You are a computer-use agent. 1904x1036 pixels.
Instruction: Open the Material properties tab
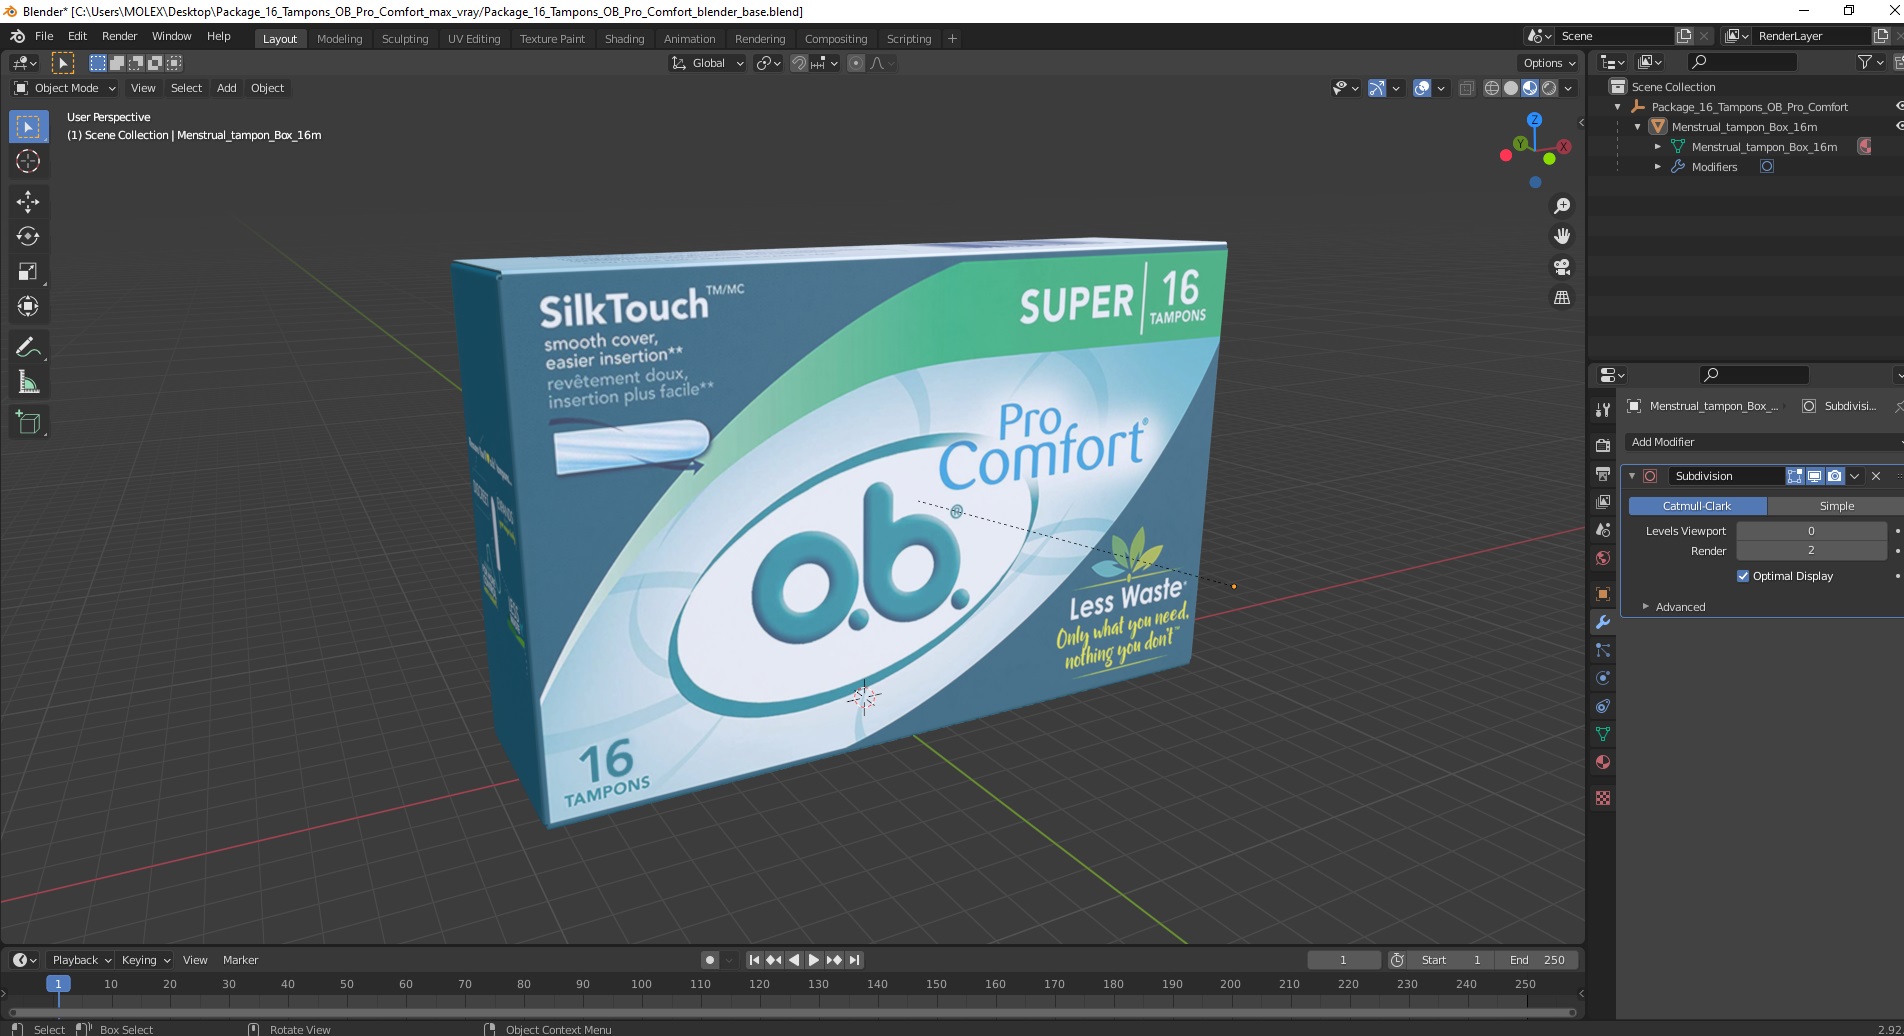click(1603, 762)
